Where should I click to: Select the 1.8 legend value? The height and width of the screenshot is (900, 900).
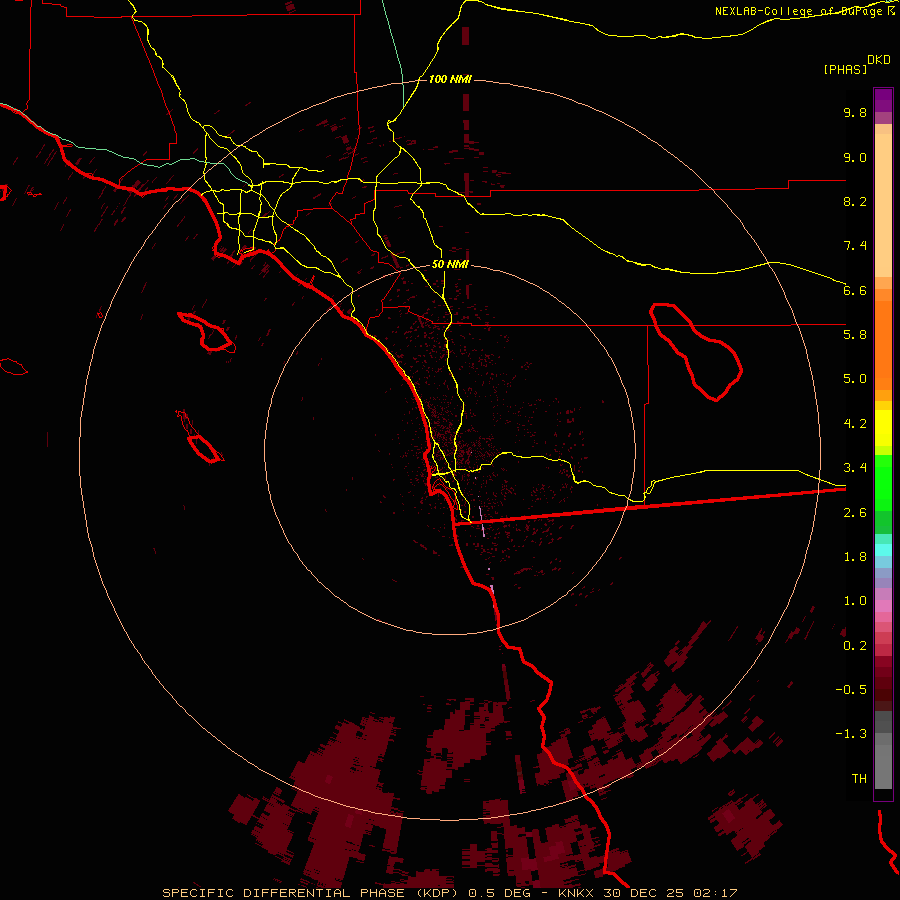point(855,557)
